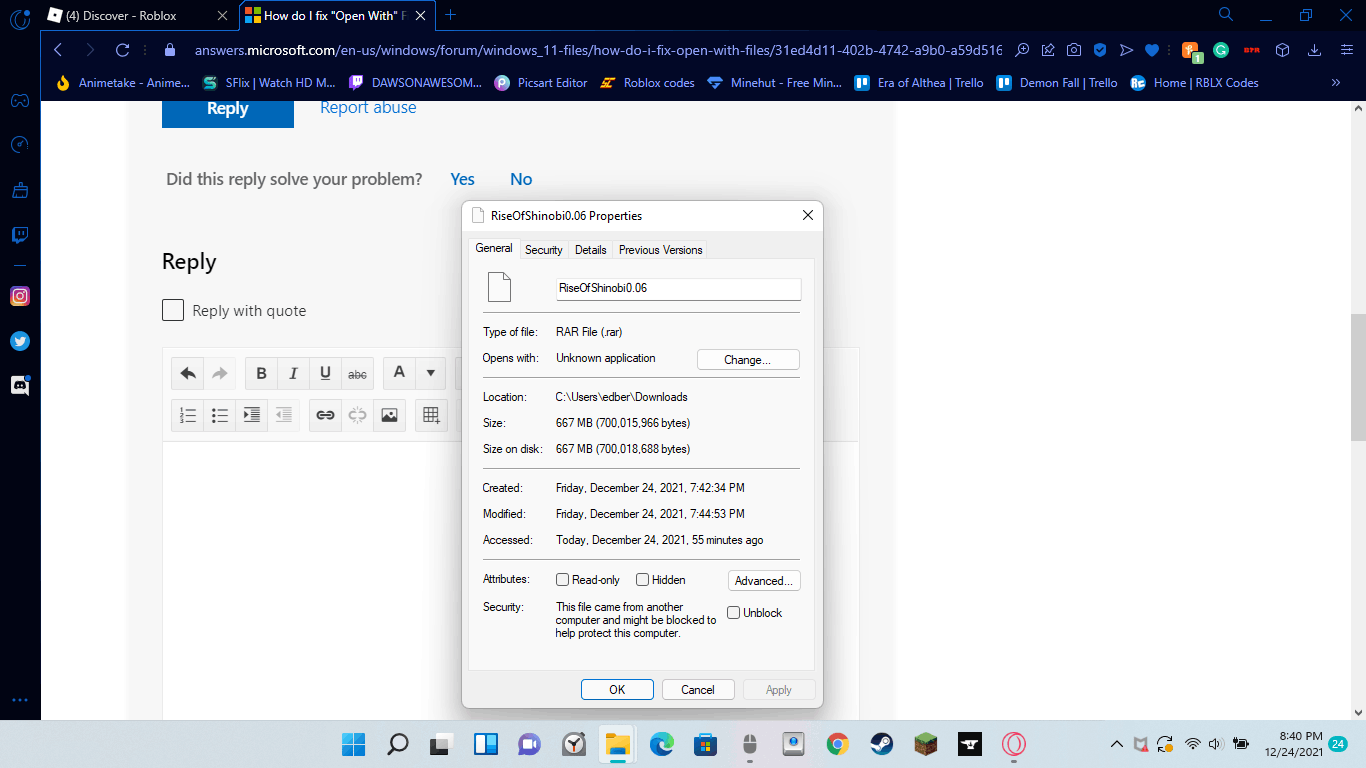The height and width of the screenshot is (768, 1366).
Task: Open the font color dropdown arrow
Action: point(430,374)
